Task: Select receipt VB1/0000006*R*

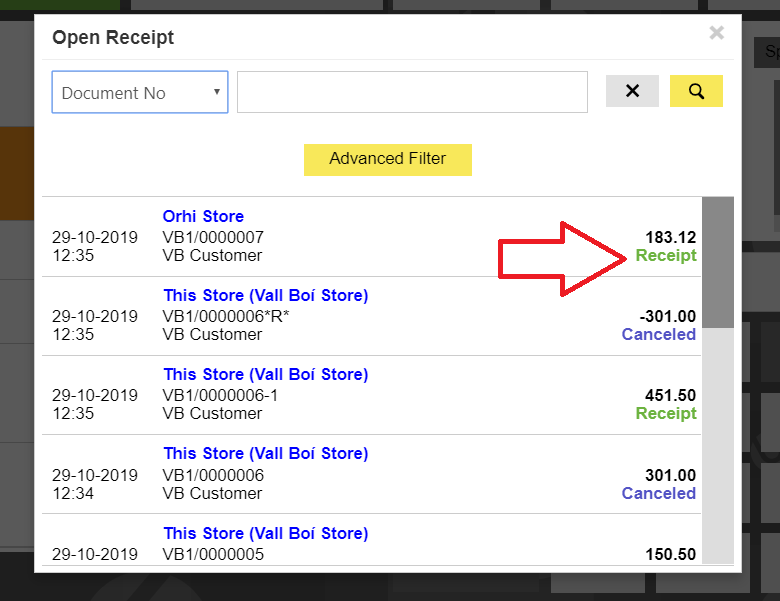Action: pyautogui.click(x=226, y=316)
